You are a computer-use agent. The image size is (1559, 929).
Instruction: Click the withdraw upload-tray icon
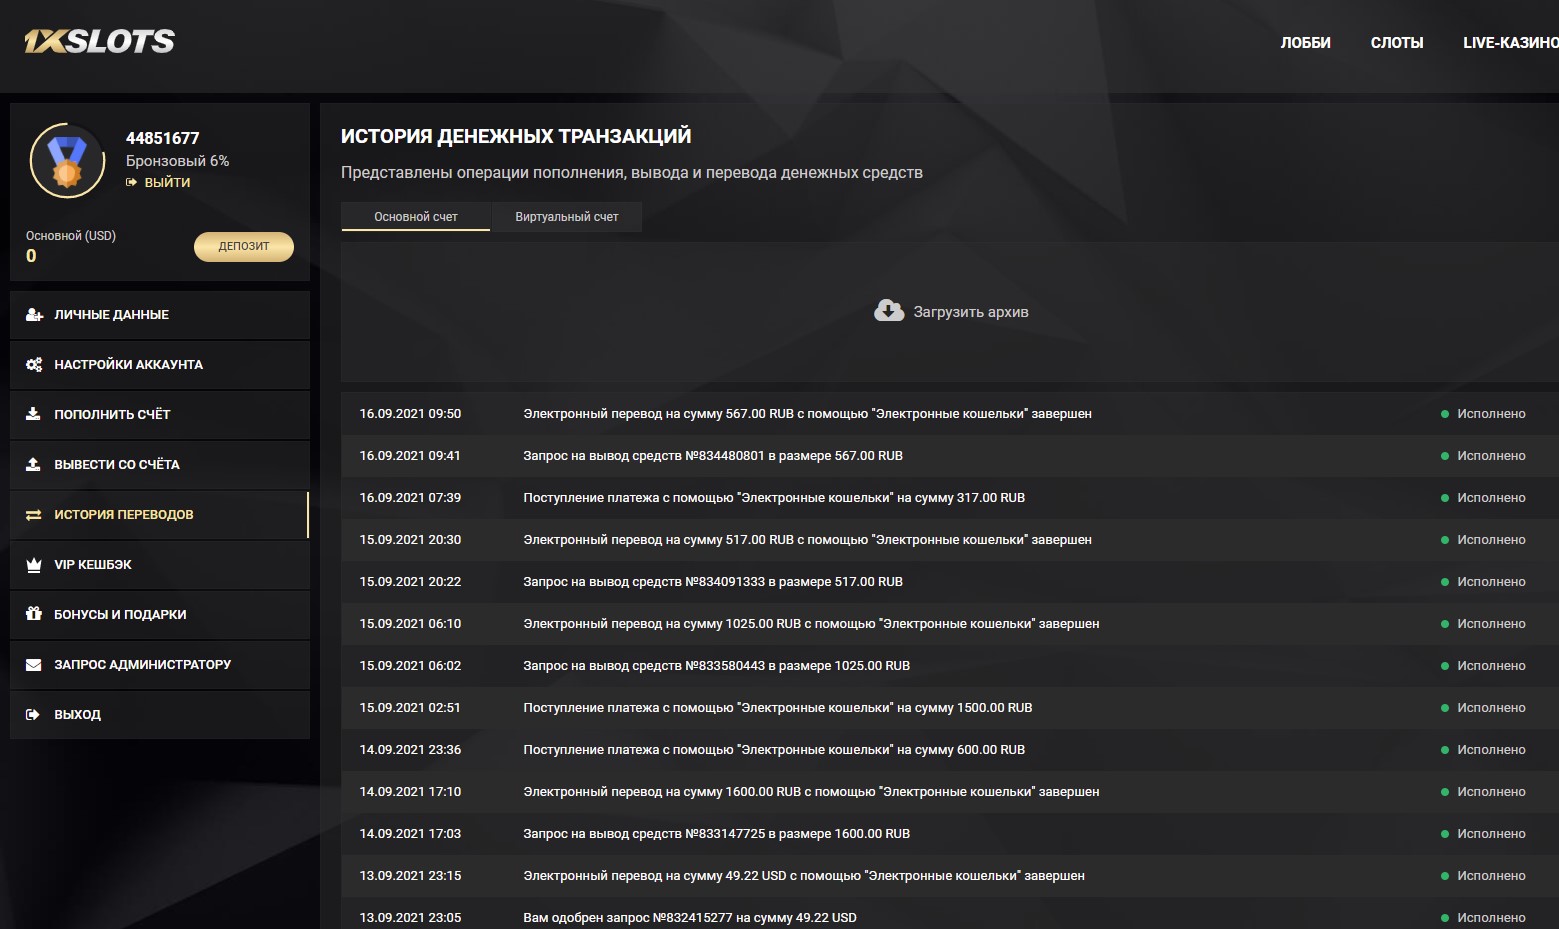coord(33,464)
